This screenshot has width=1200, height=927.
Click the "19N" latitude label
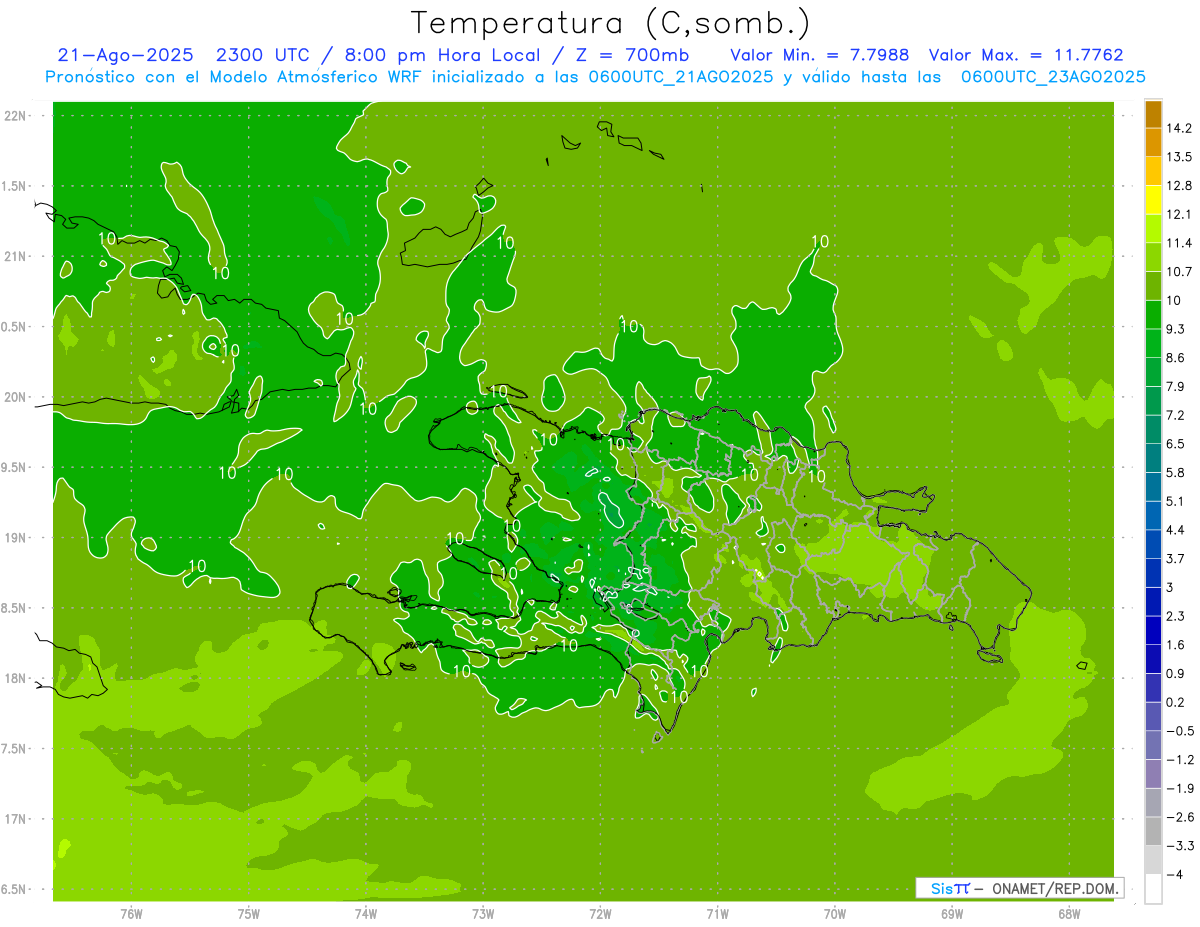point(17,538)
